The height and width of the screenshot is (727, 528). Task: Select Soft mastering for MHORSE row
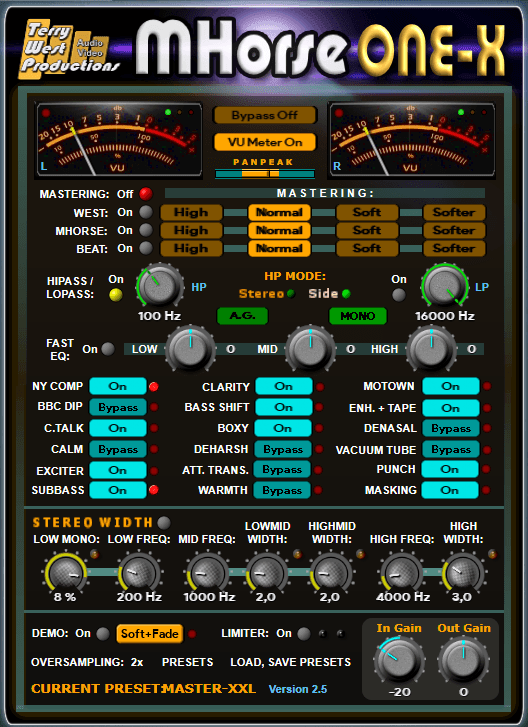[367, 230]
